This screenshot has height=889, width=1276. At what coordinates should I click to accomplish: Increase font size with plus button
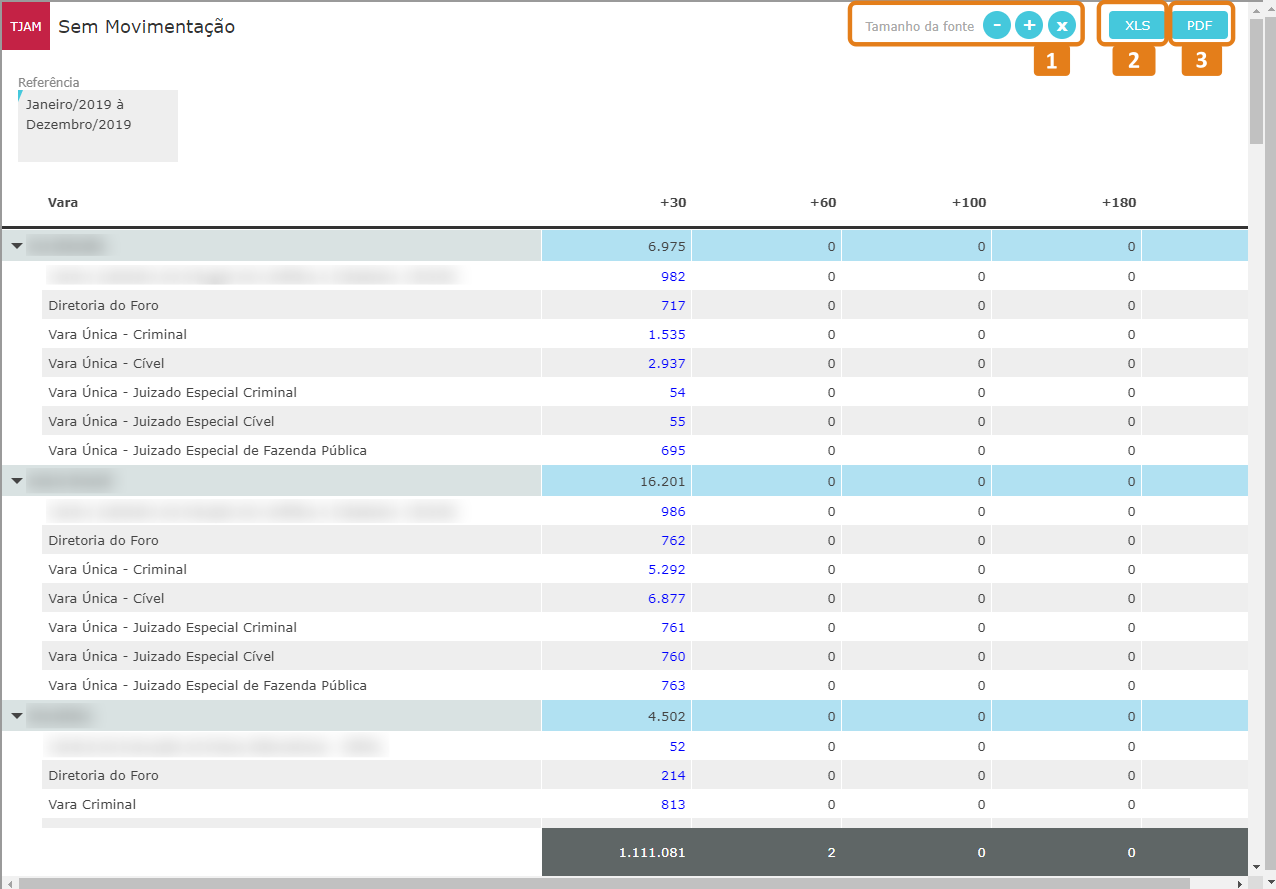(x=1029, y=26)
